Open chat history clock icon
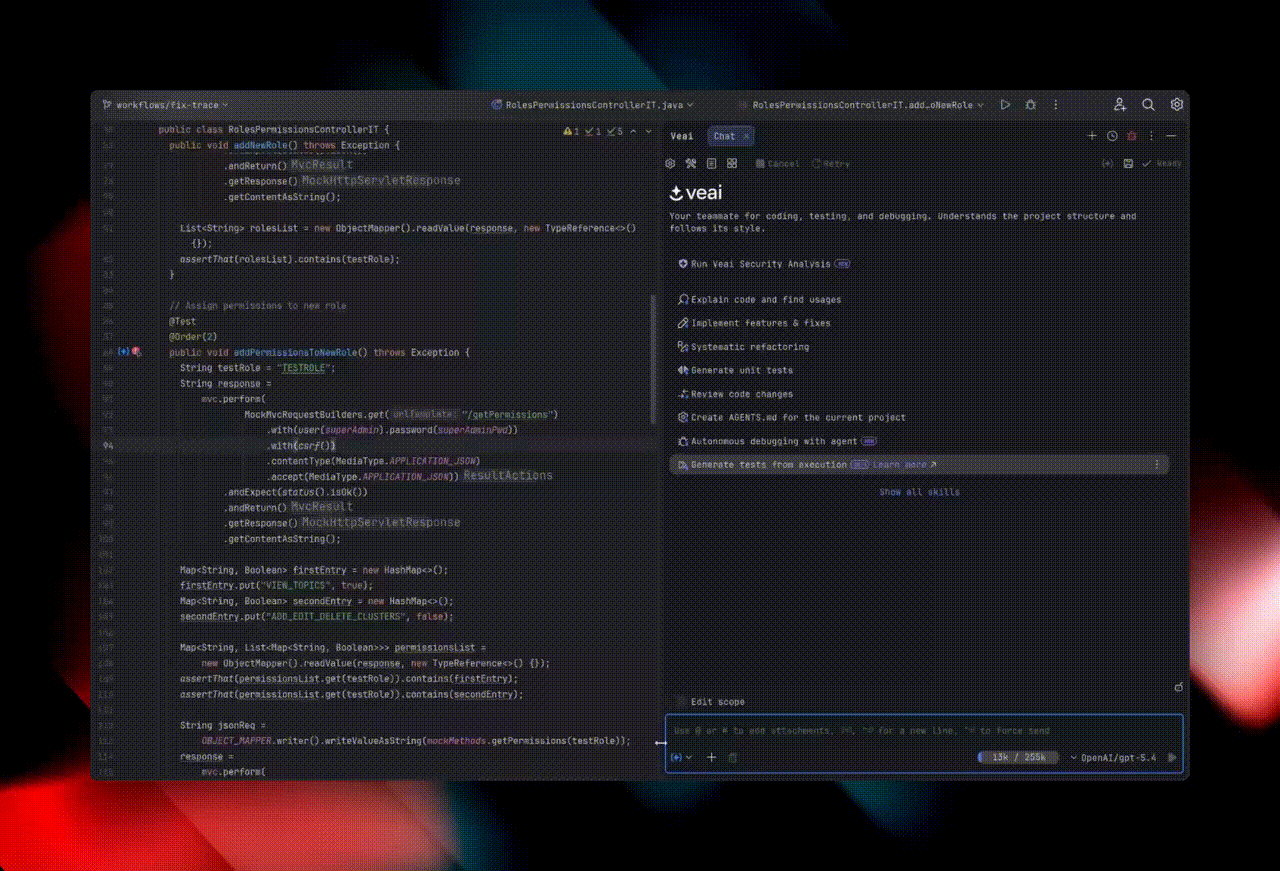This screenshot has width=1280, height=871. (1112, 136)
